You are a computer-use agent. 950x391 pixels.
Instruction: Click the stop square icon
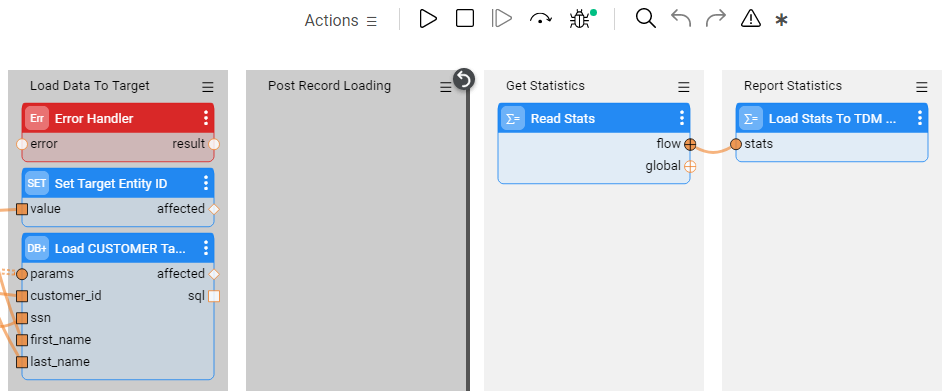tap(465, 19)
